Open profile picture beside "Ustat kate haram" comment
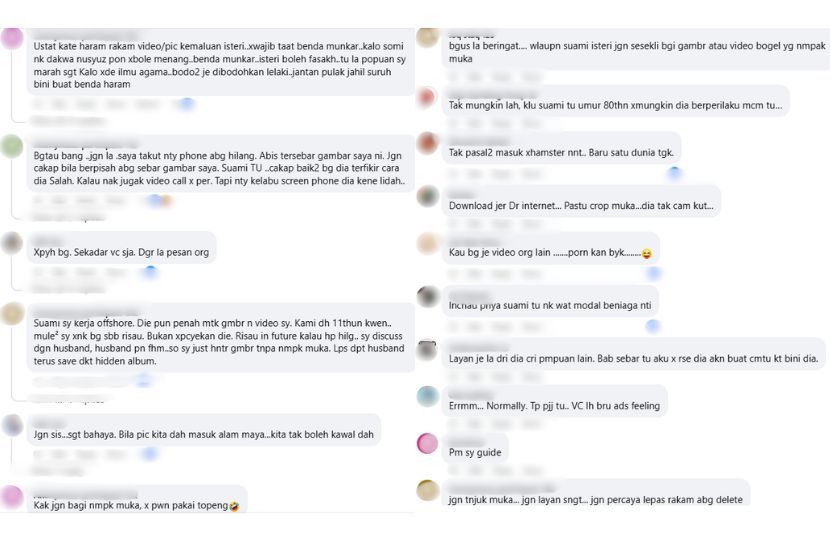Viewport: 830px width, 553px height. pyautogui.click(x=12, y=38)
